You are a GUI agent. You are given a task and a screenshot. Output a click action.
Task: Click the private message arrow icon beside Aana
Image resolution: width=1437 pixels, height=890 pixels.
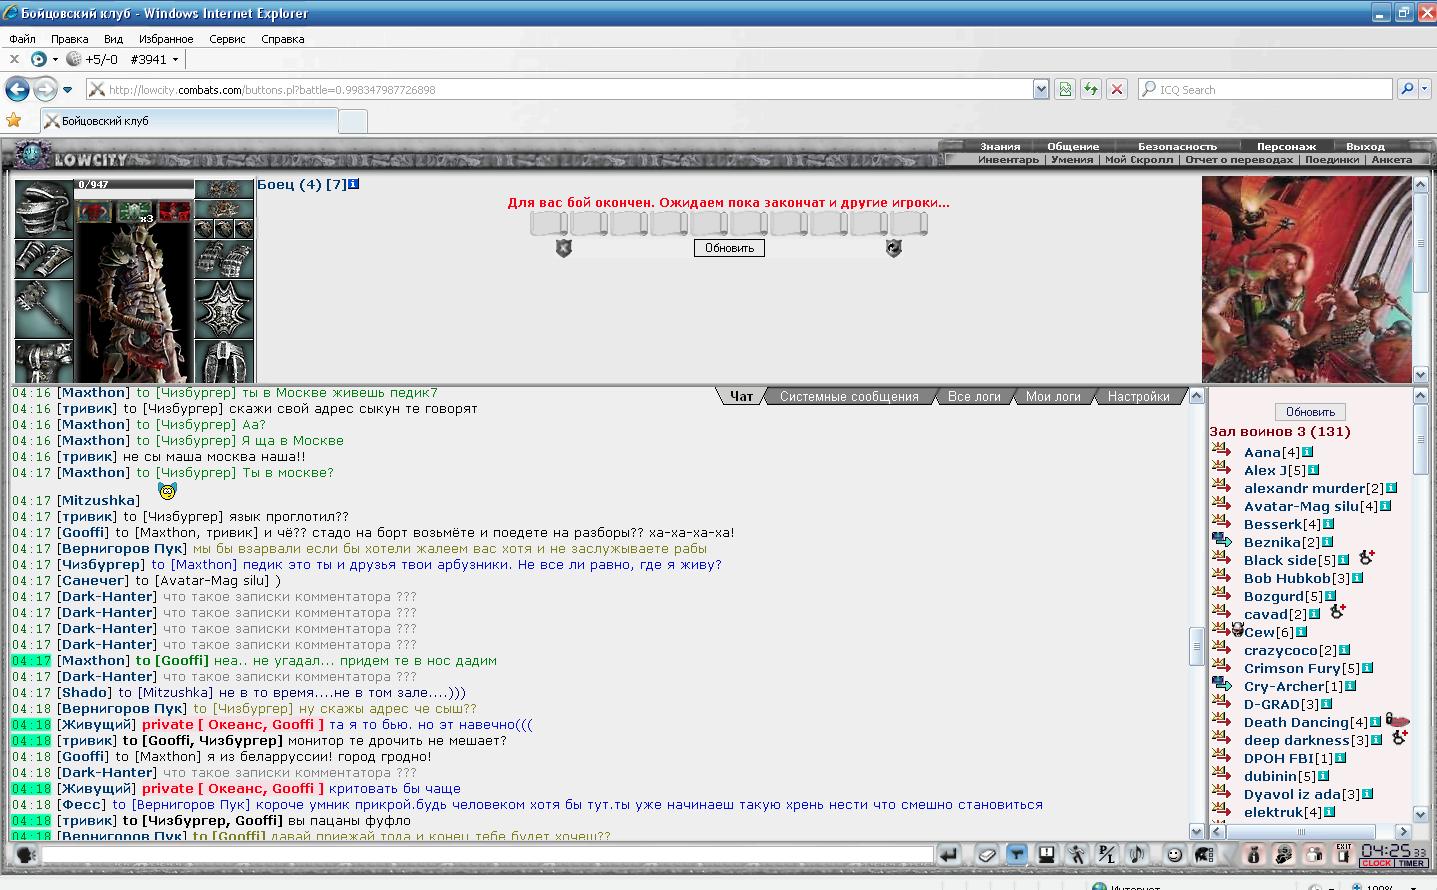tap(1222, 451)
